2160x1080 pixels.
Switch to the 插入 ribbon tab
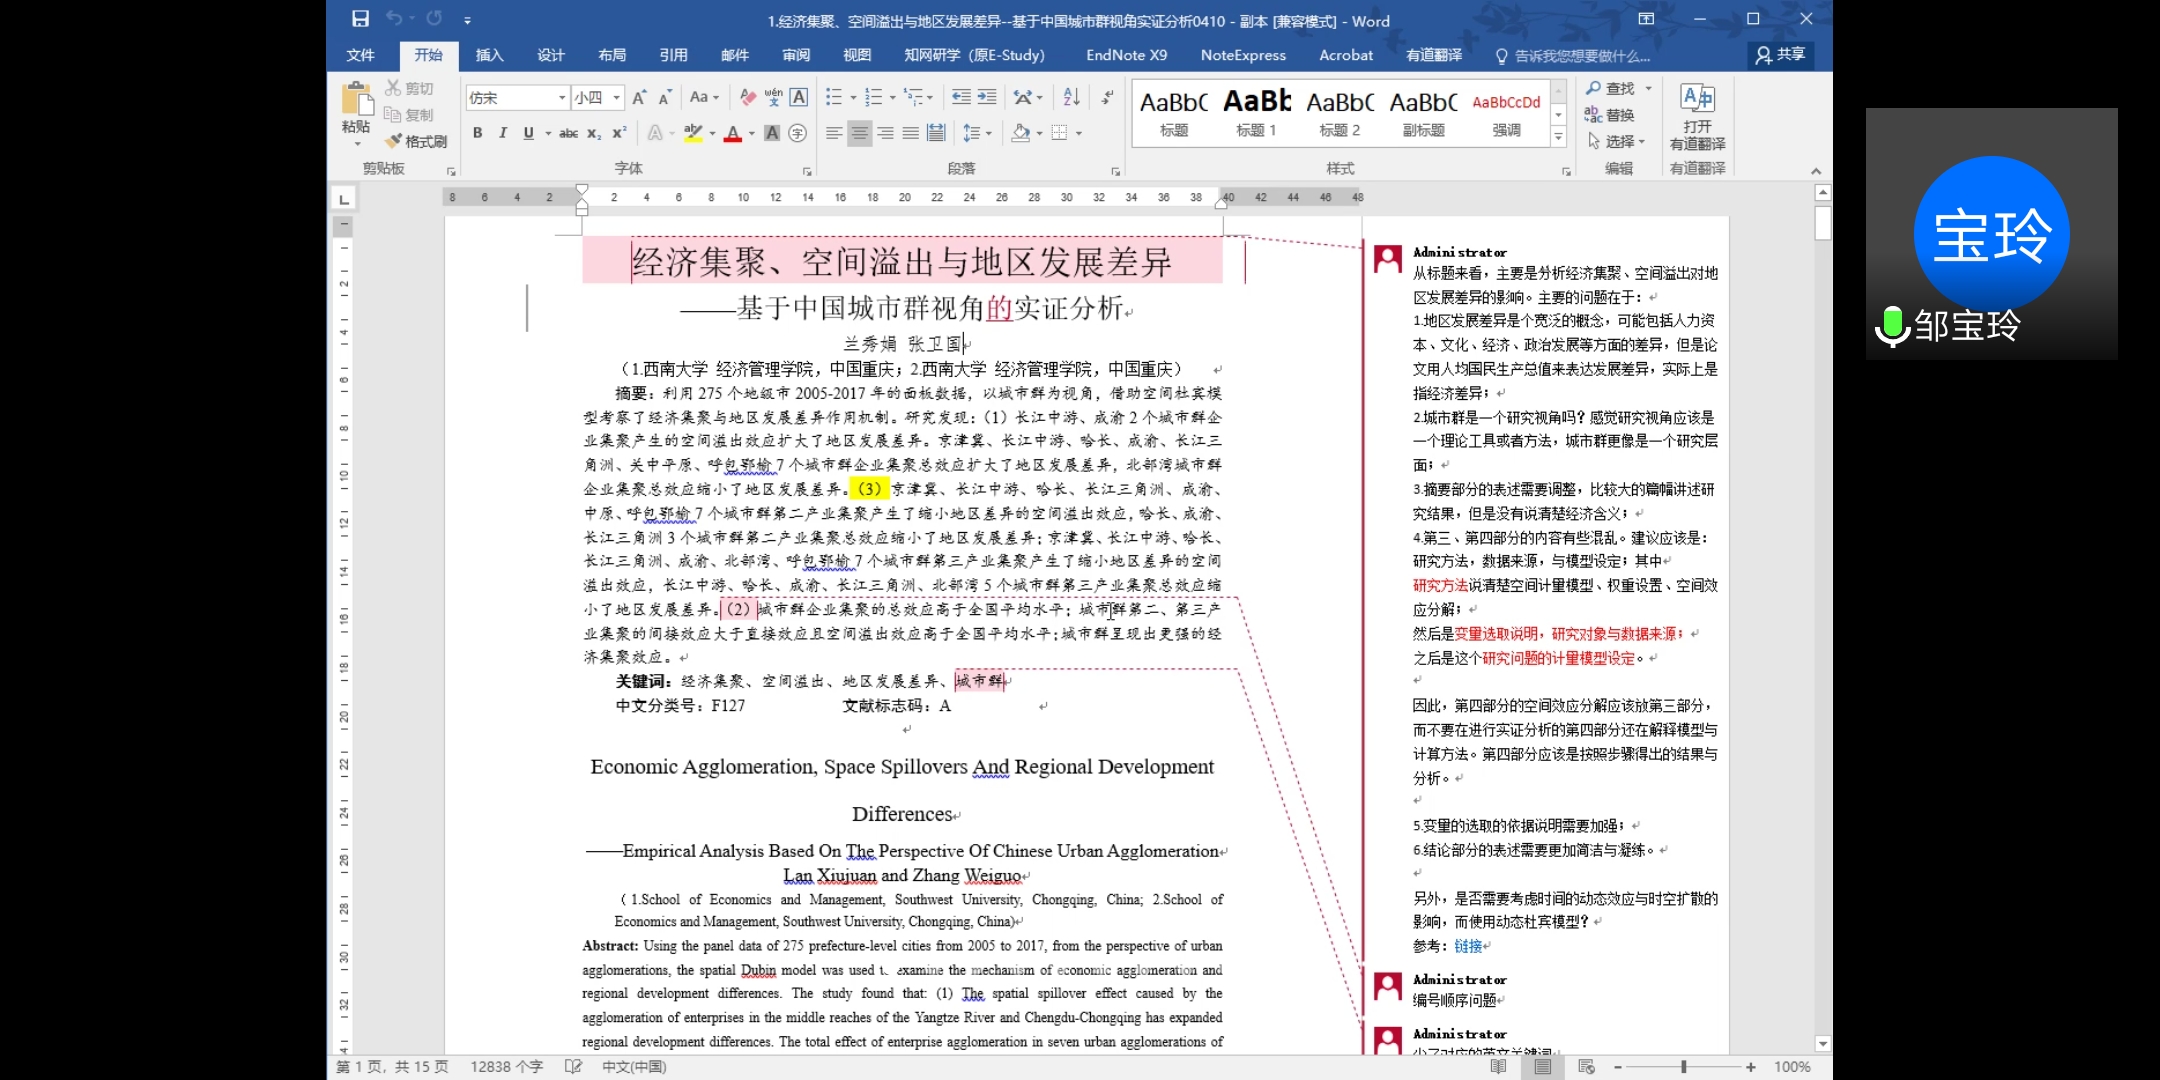coord(489,55)
